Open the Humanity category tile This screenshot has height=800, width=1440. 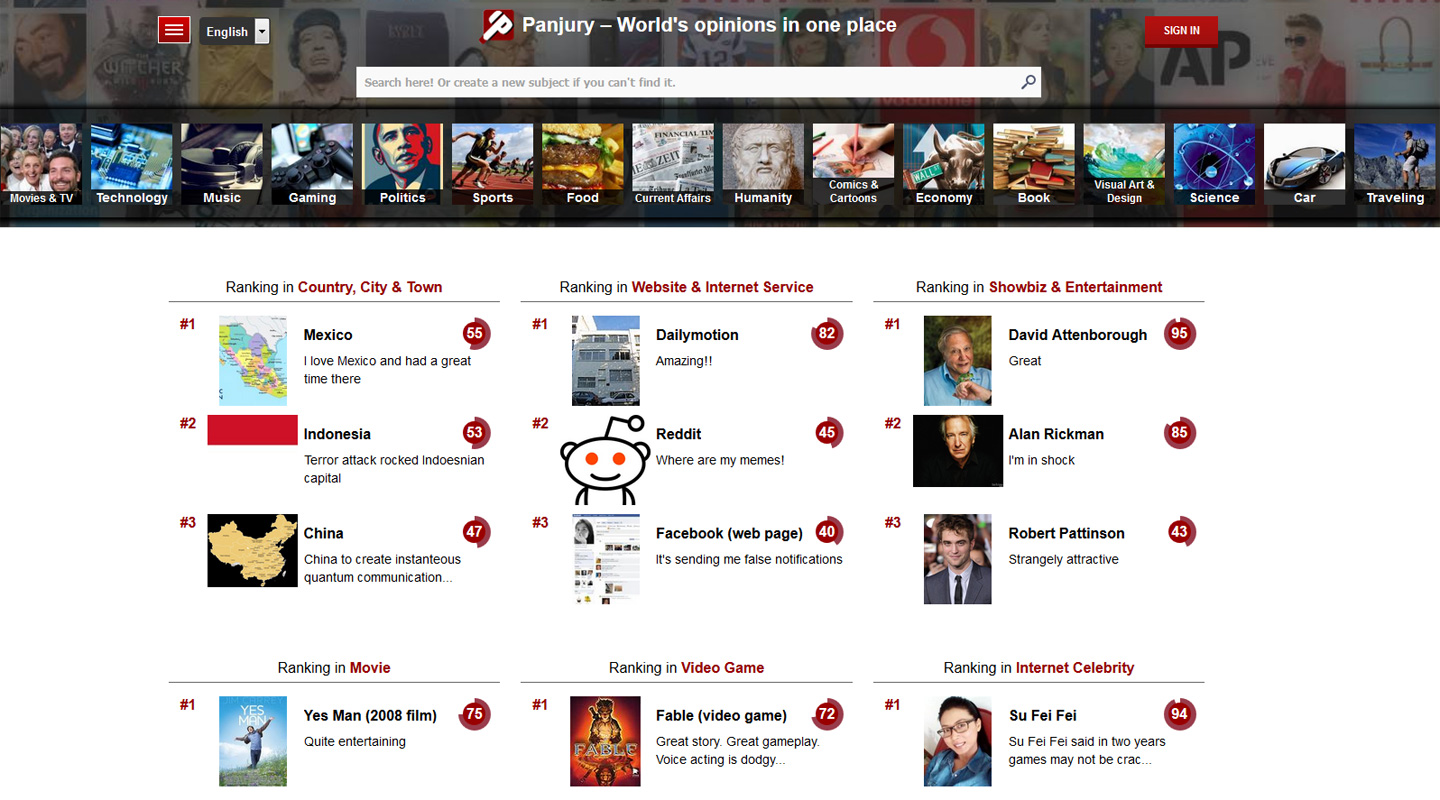coord(763,164)
